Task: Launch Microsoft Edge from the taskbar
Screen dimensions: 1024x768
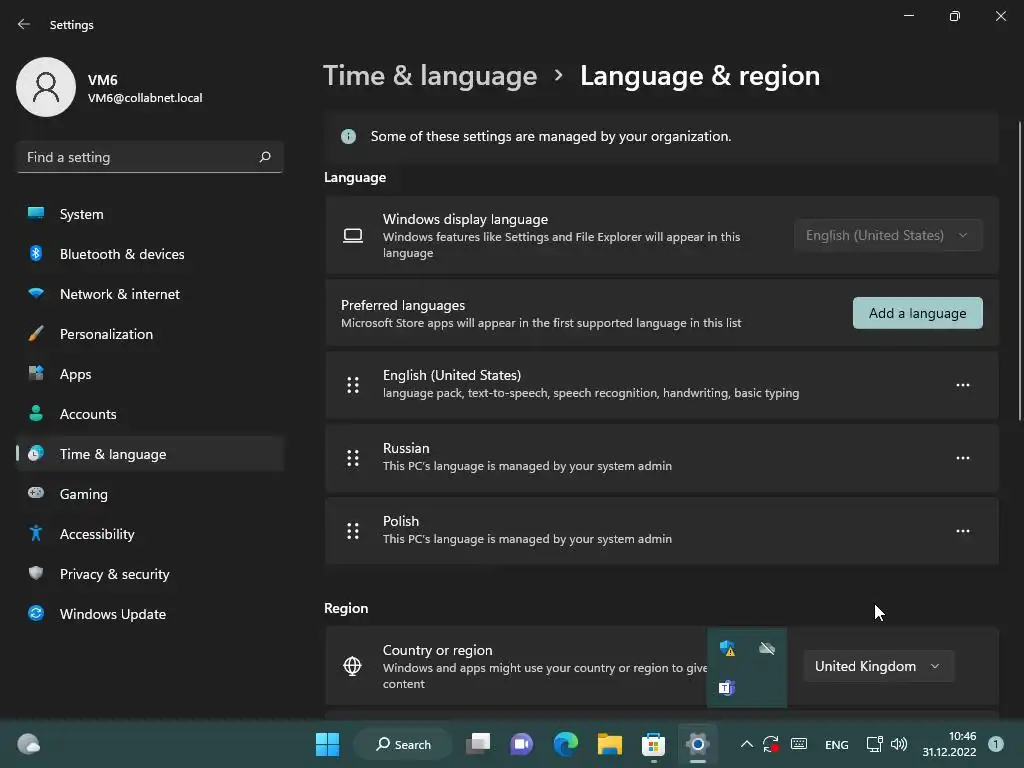Action: click(566, 744)
